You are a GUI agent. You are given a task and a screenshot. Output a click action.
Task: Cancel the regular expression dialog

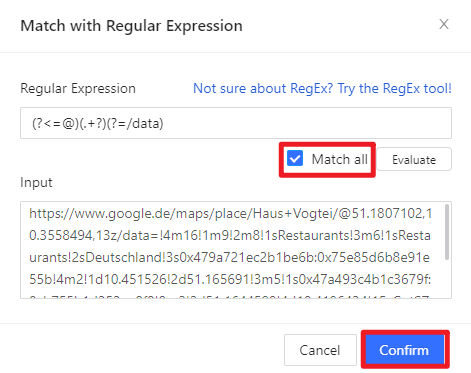[x=320, y=350]
